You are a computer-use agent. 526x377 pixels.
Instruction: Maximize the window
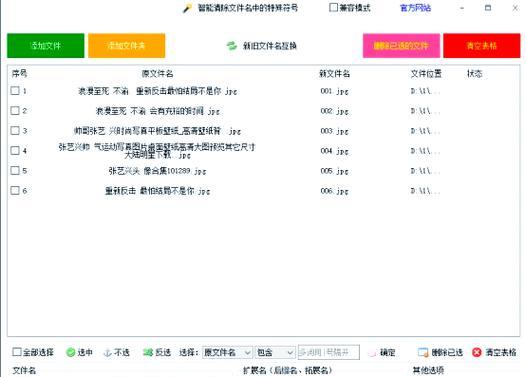point(488,8)
